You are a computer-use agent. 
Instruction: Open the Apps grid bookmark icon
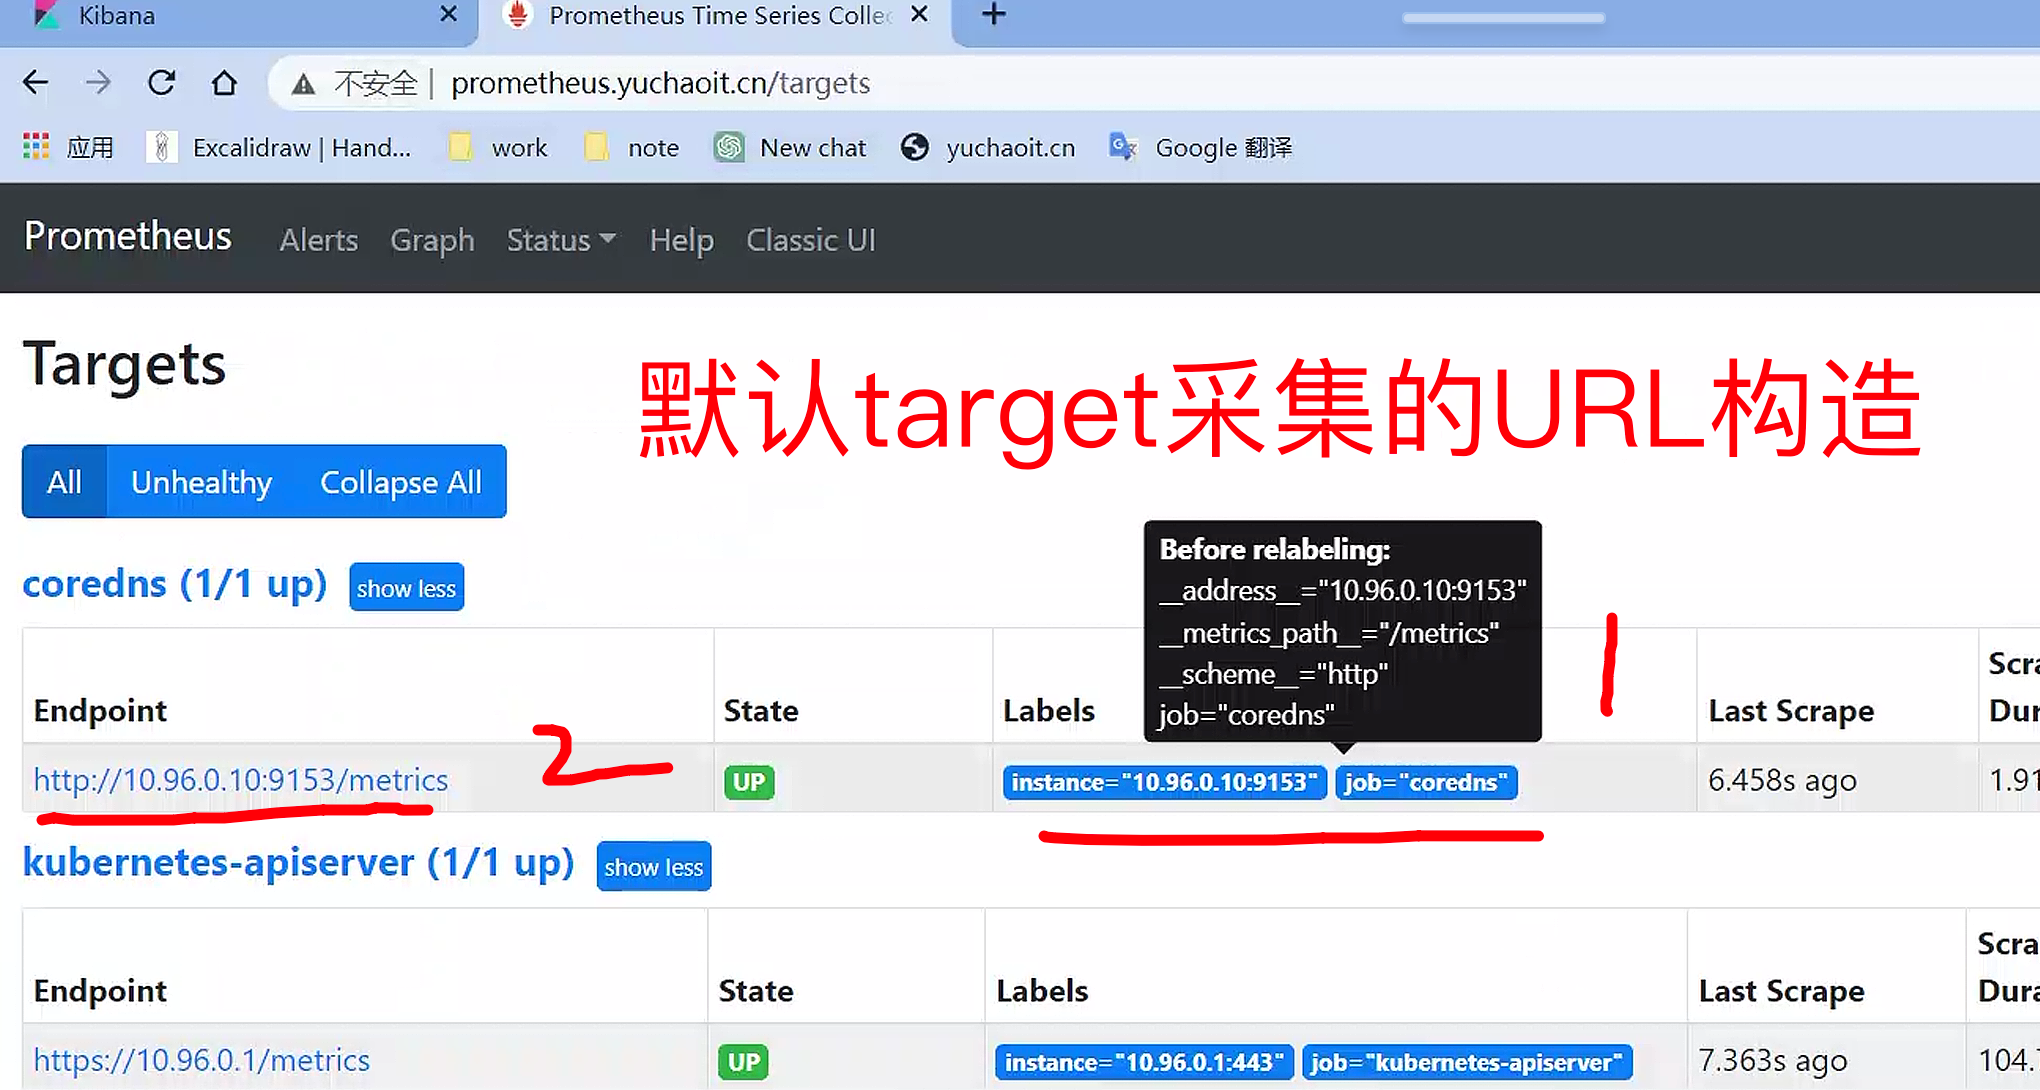(36, 147)
